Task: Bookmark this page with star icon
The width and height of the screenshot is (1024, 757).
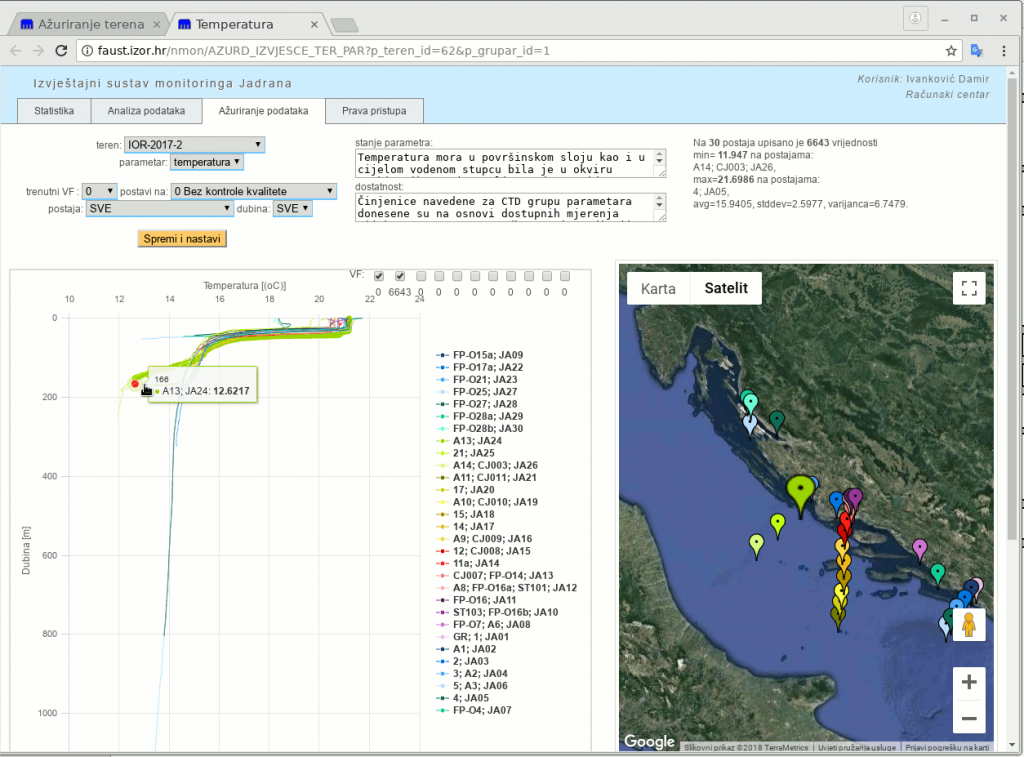Action: (x=951, y=50)
